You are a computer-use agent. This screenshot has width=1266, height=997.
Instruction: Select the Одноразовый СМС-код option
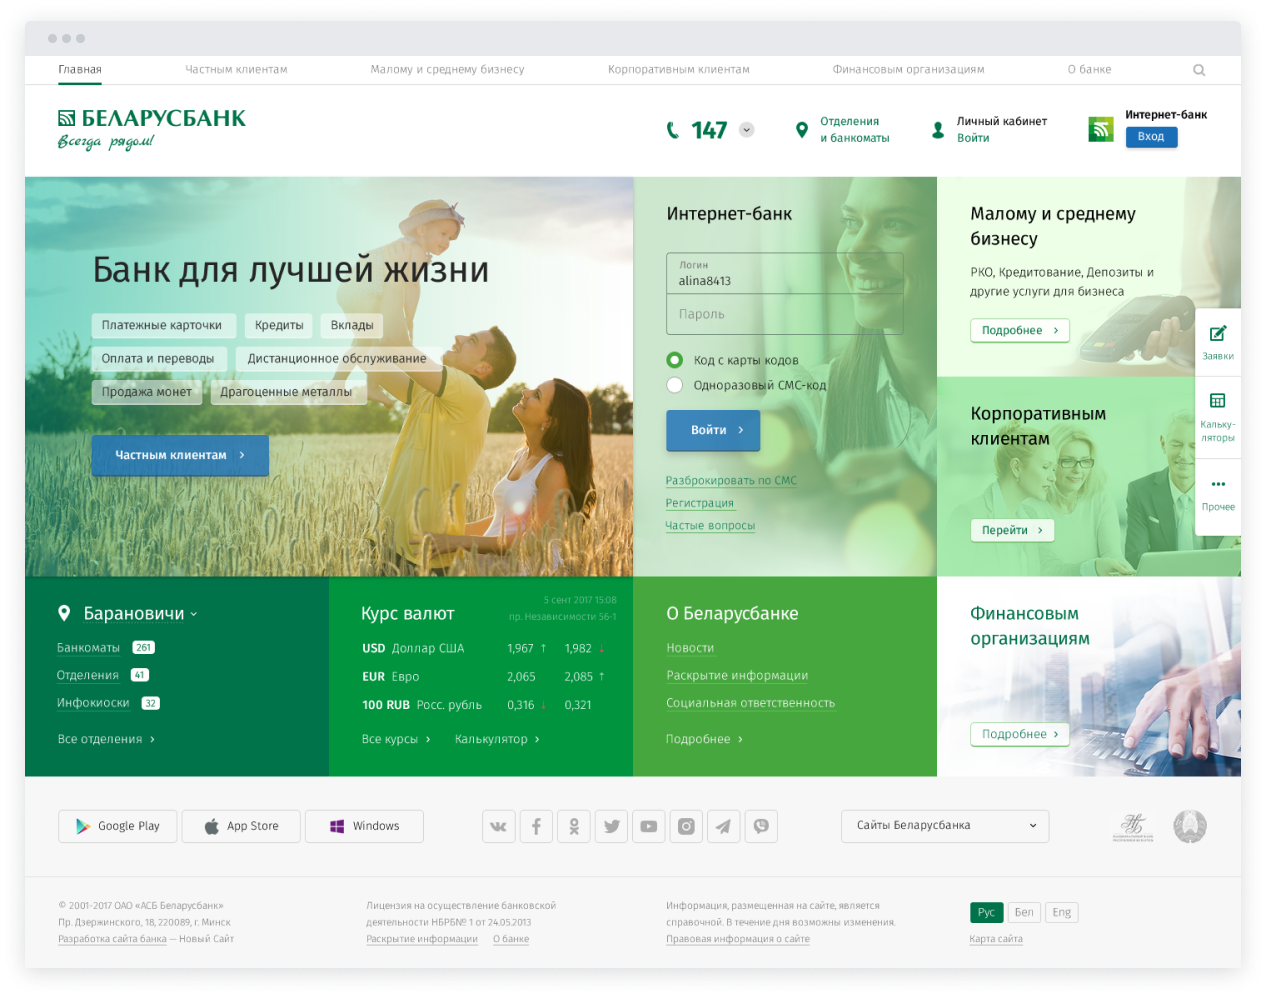click(x=675, y=385)
